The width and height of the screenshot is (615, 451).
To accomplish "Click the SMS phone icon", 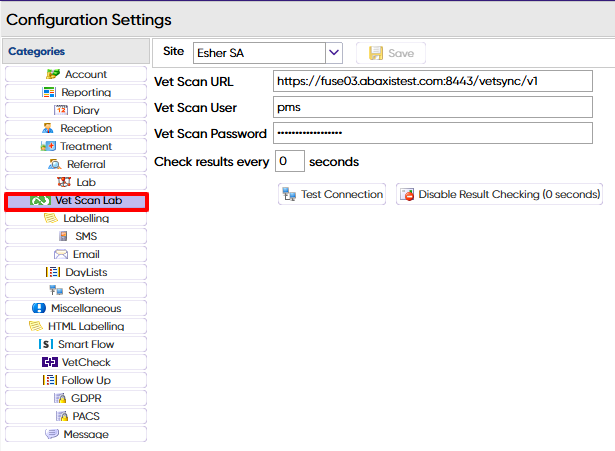I will click(x=63, y=236).
